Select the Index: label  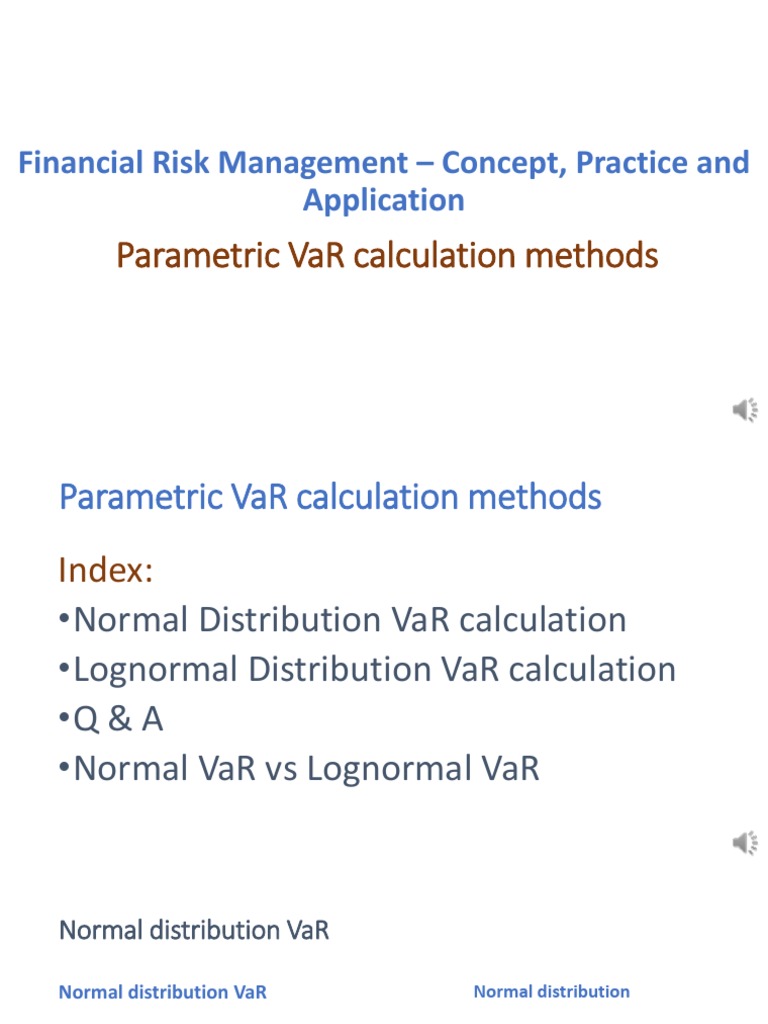[106, 569]
